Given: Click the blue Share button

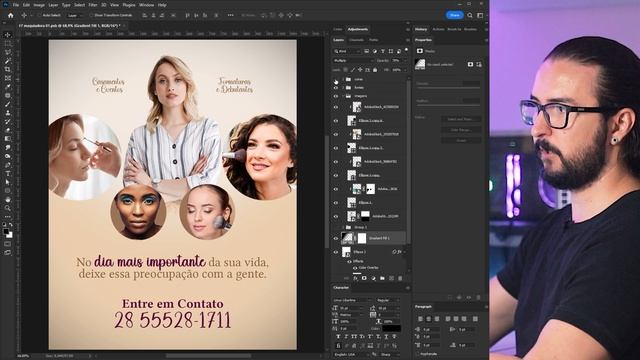Looking at the screenshot, I should point(454,15).
